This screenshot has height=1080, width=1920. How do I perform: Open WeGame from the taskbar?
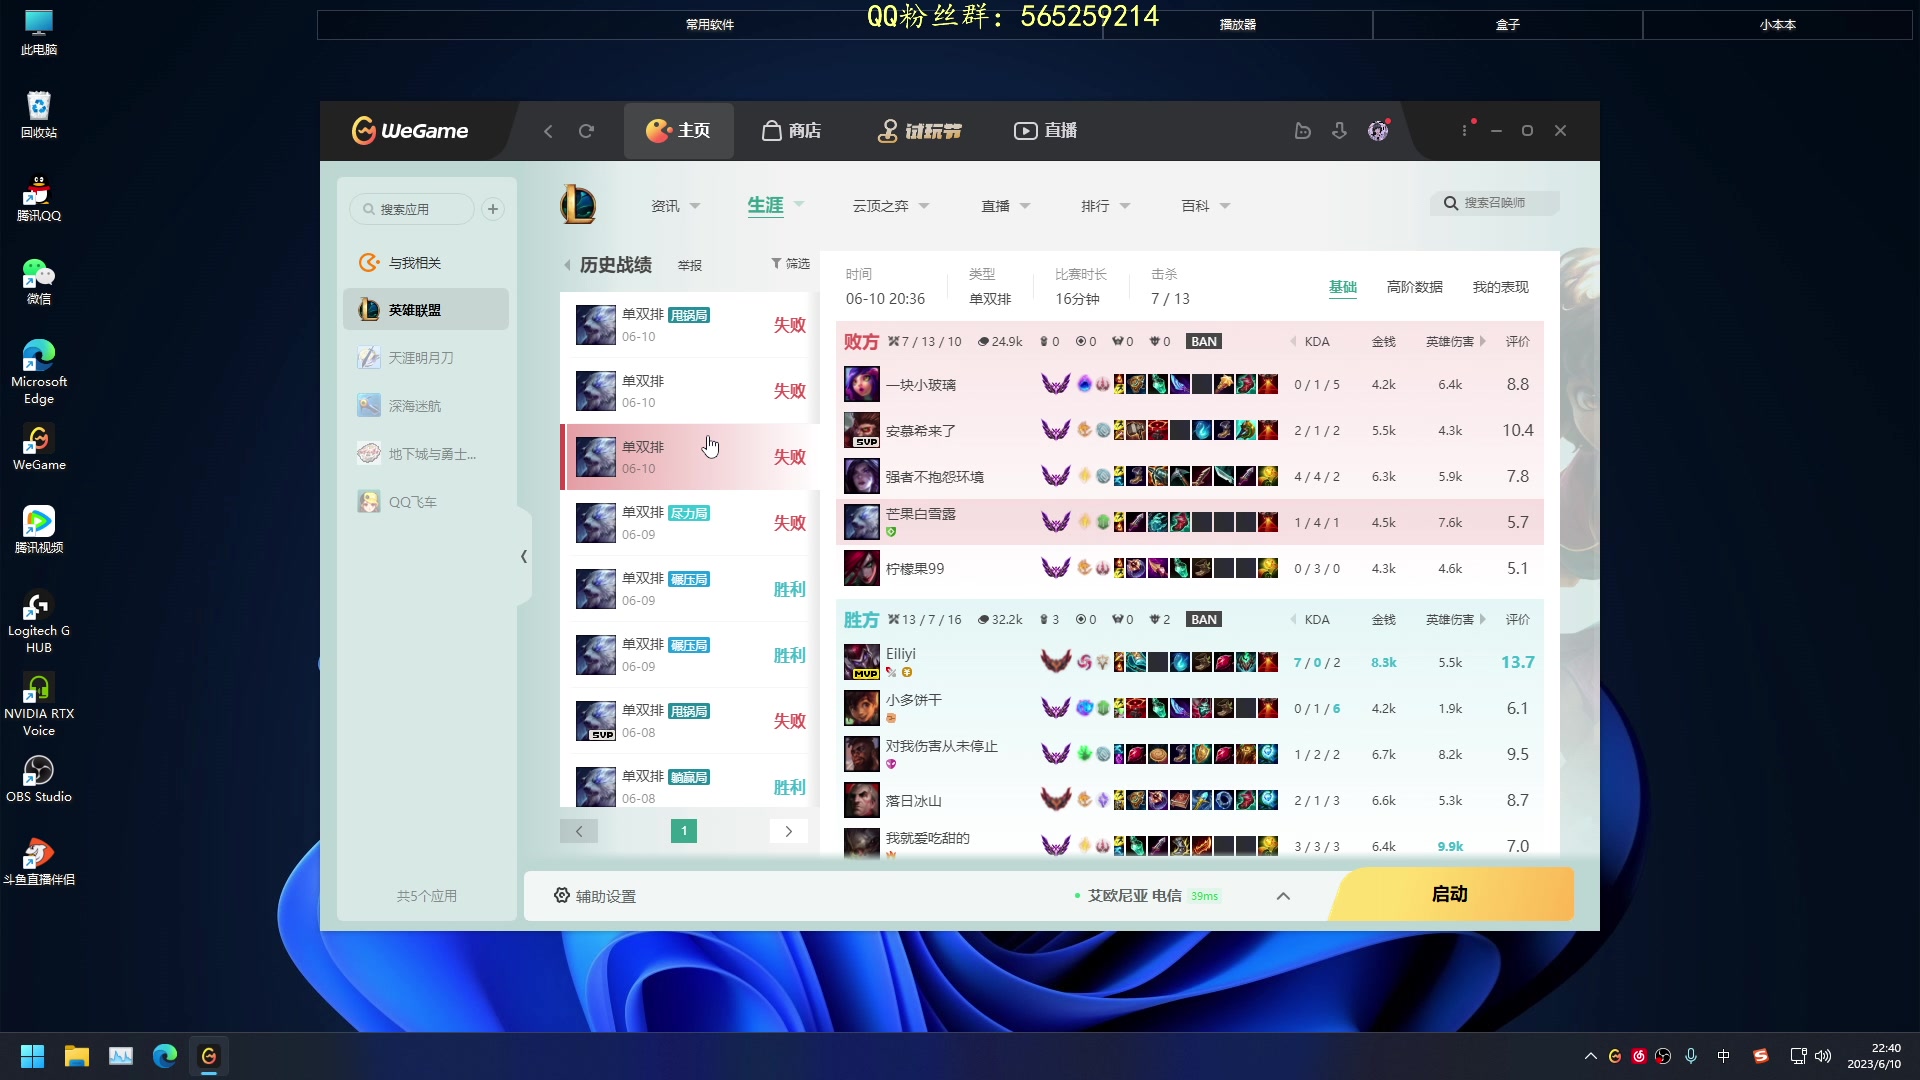click(x=209, y=1055)
